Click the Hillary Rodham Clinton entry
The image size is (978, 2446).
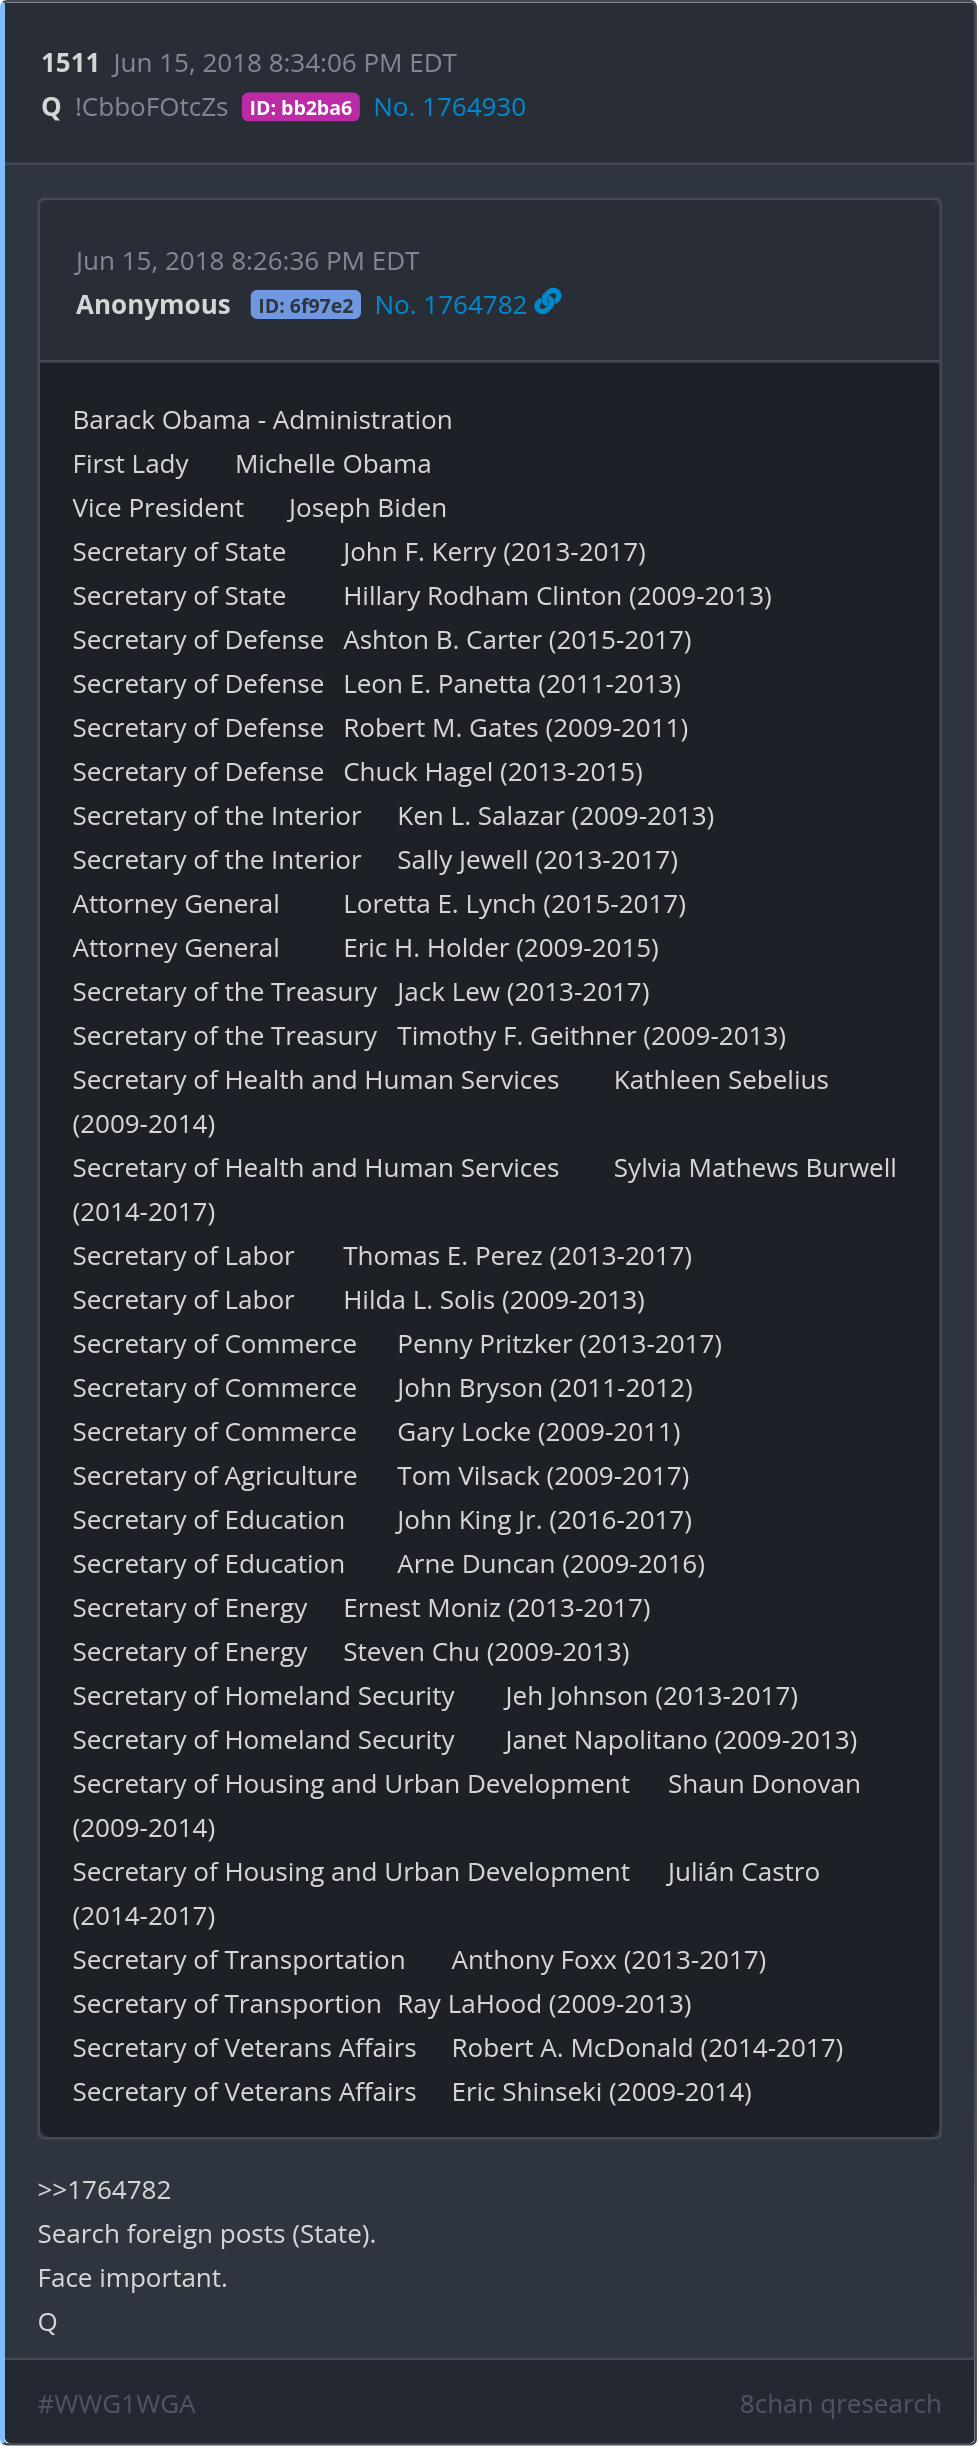[557, 596]
